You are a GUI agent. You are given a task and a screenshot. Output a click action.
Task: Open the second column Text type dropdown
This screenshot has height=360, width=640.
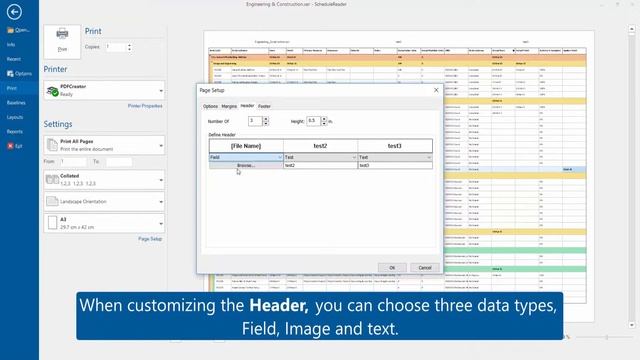coord(320,157)
